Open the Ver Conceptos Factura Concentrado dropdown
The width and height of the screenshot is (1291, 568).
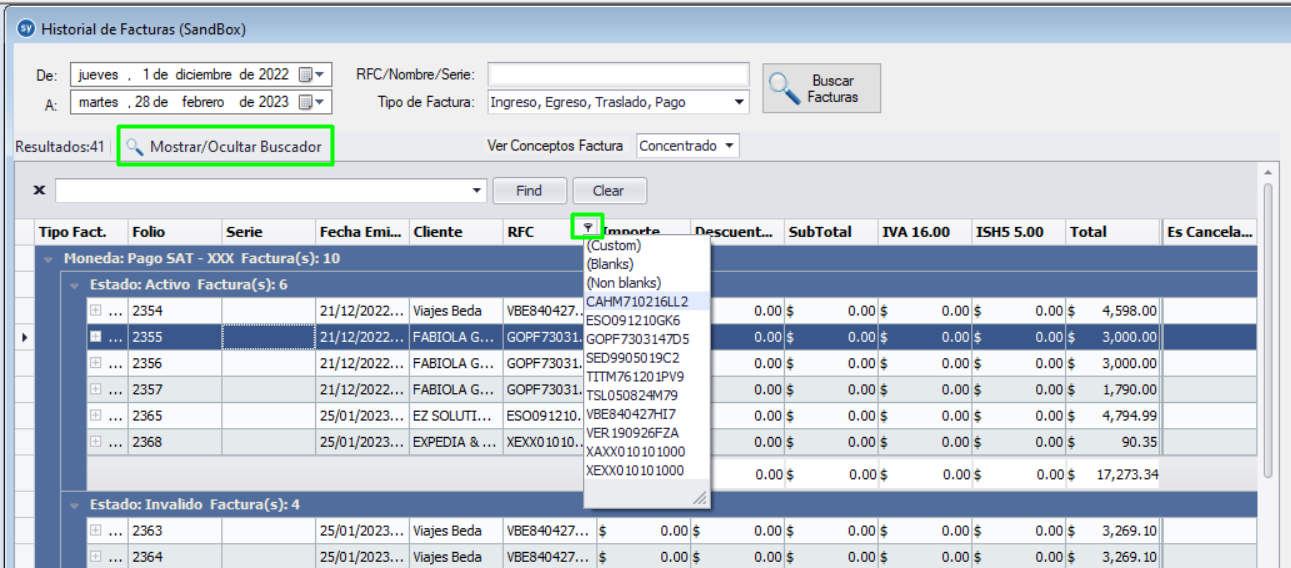[x=729, y=146]
